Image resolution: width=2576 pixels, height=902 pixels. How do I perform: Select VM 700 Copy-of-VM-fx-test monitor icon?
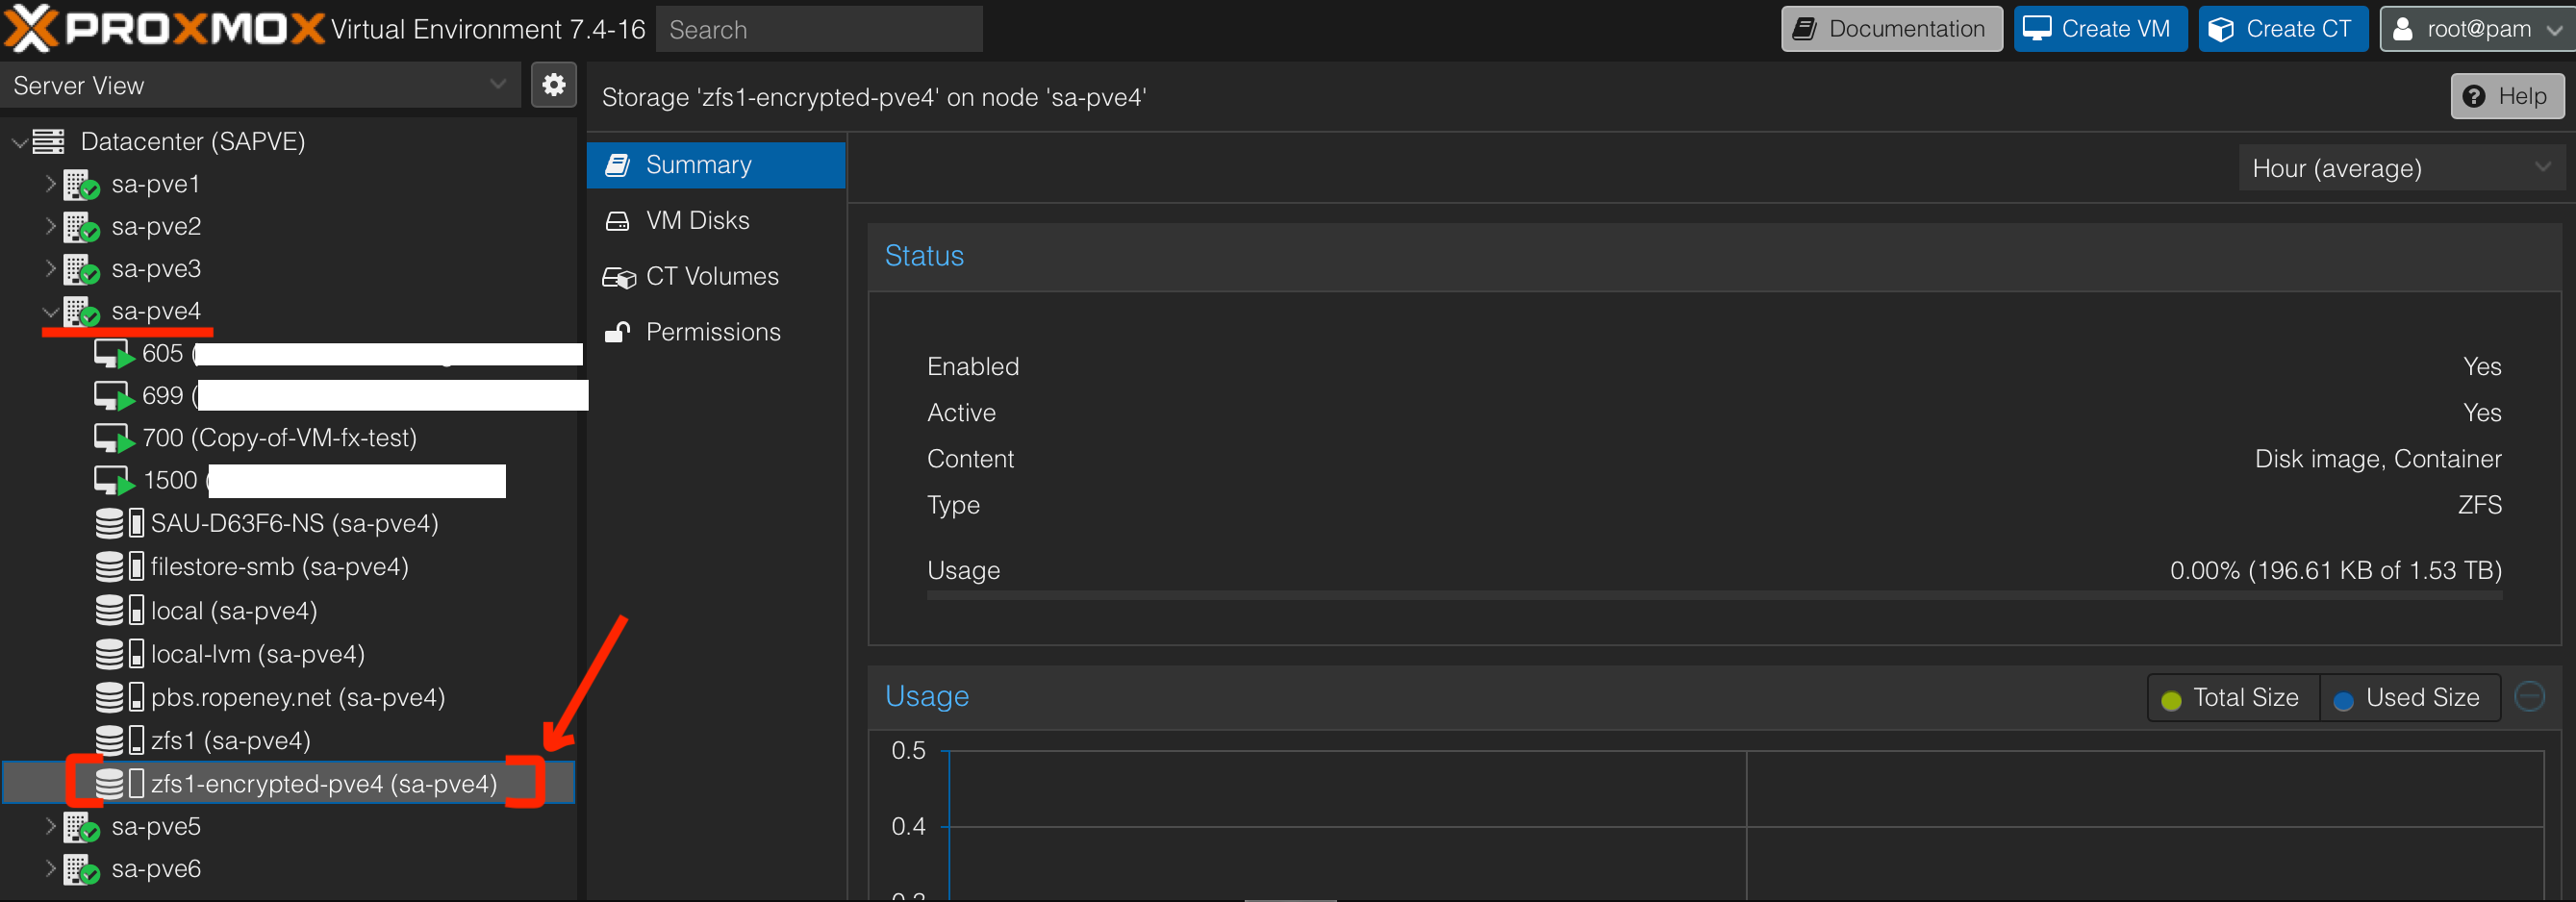(x=113, y=438)
